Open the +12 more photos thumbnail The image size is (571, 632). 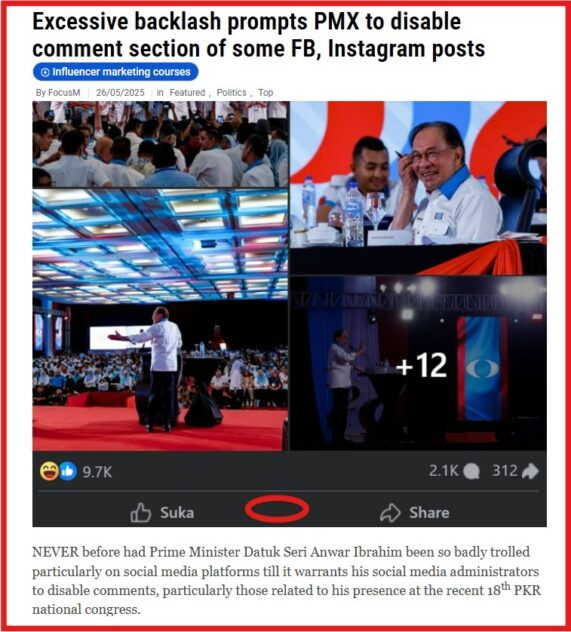pyautogui.click(x=418, y=363)
